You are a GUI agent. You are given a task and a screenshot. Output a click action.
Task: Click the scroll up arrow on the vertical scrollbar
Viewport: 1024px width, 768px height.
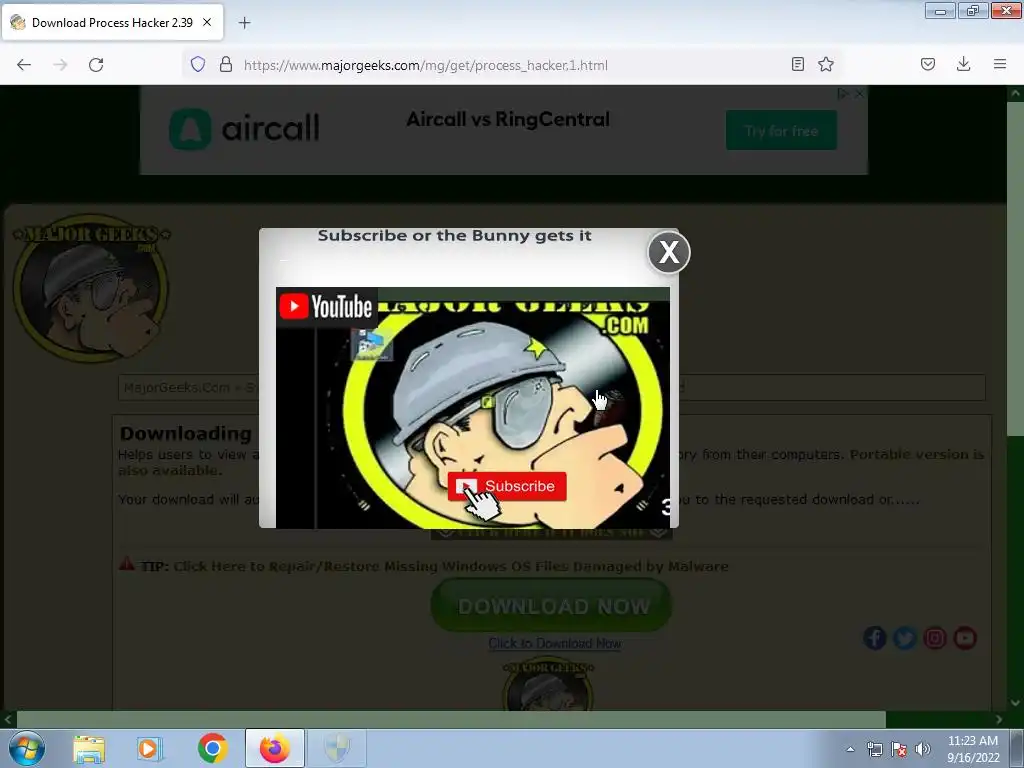pyautogui.click(x=1016, y=93)
